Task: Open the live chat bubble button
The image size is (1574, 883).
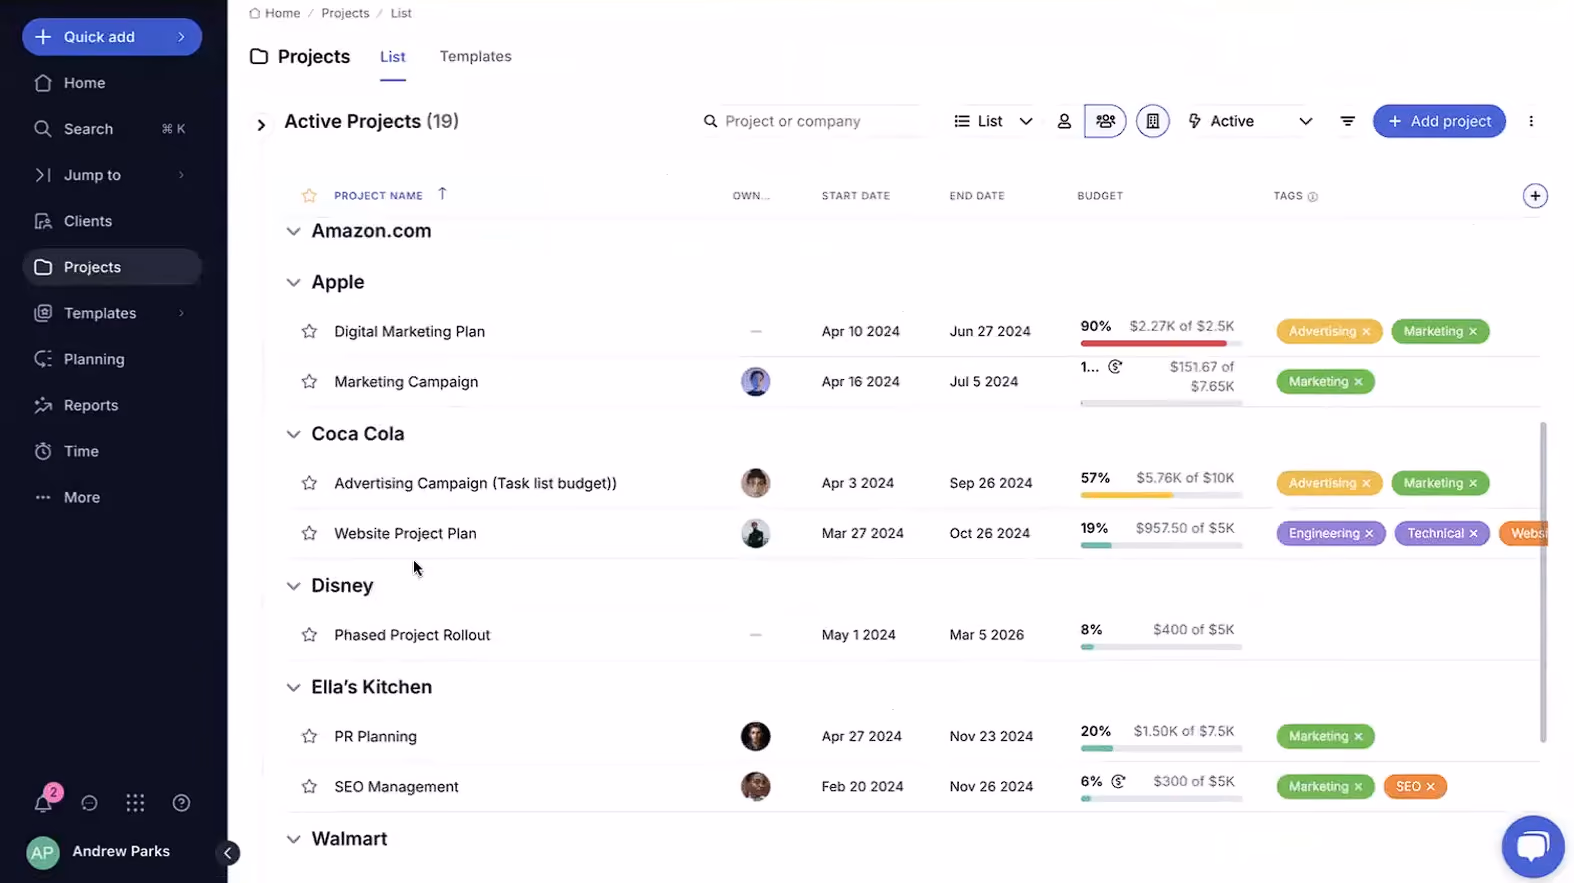Action: click(1533, 847)
